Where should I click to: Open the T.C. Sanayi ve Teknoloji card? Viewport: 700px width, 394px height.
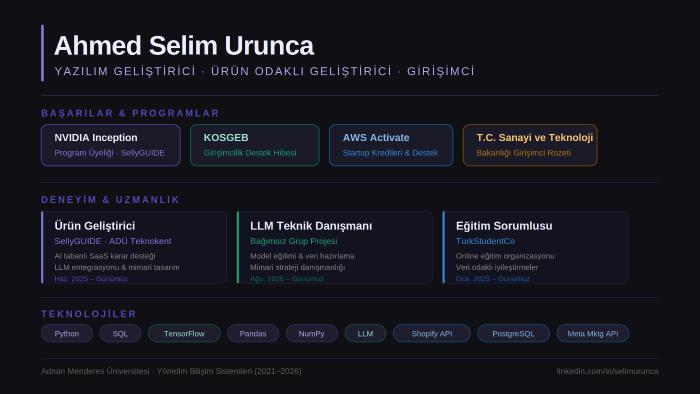click(530, 145)
